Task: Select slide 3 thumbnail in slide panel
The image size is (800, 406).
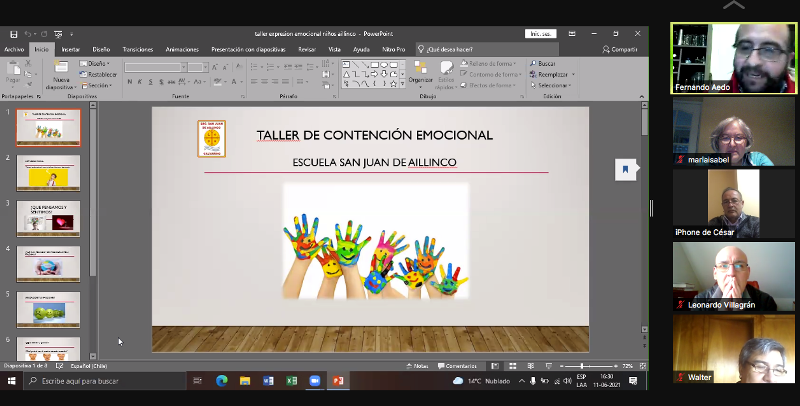Action: (x=48, y=216)
